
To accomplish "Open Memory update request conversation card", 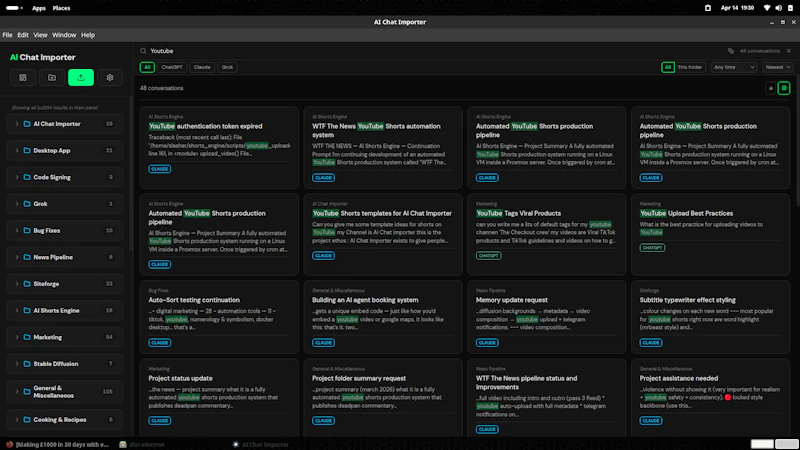I will [546, 317].
